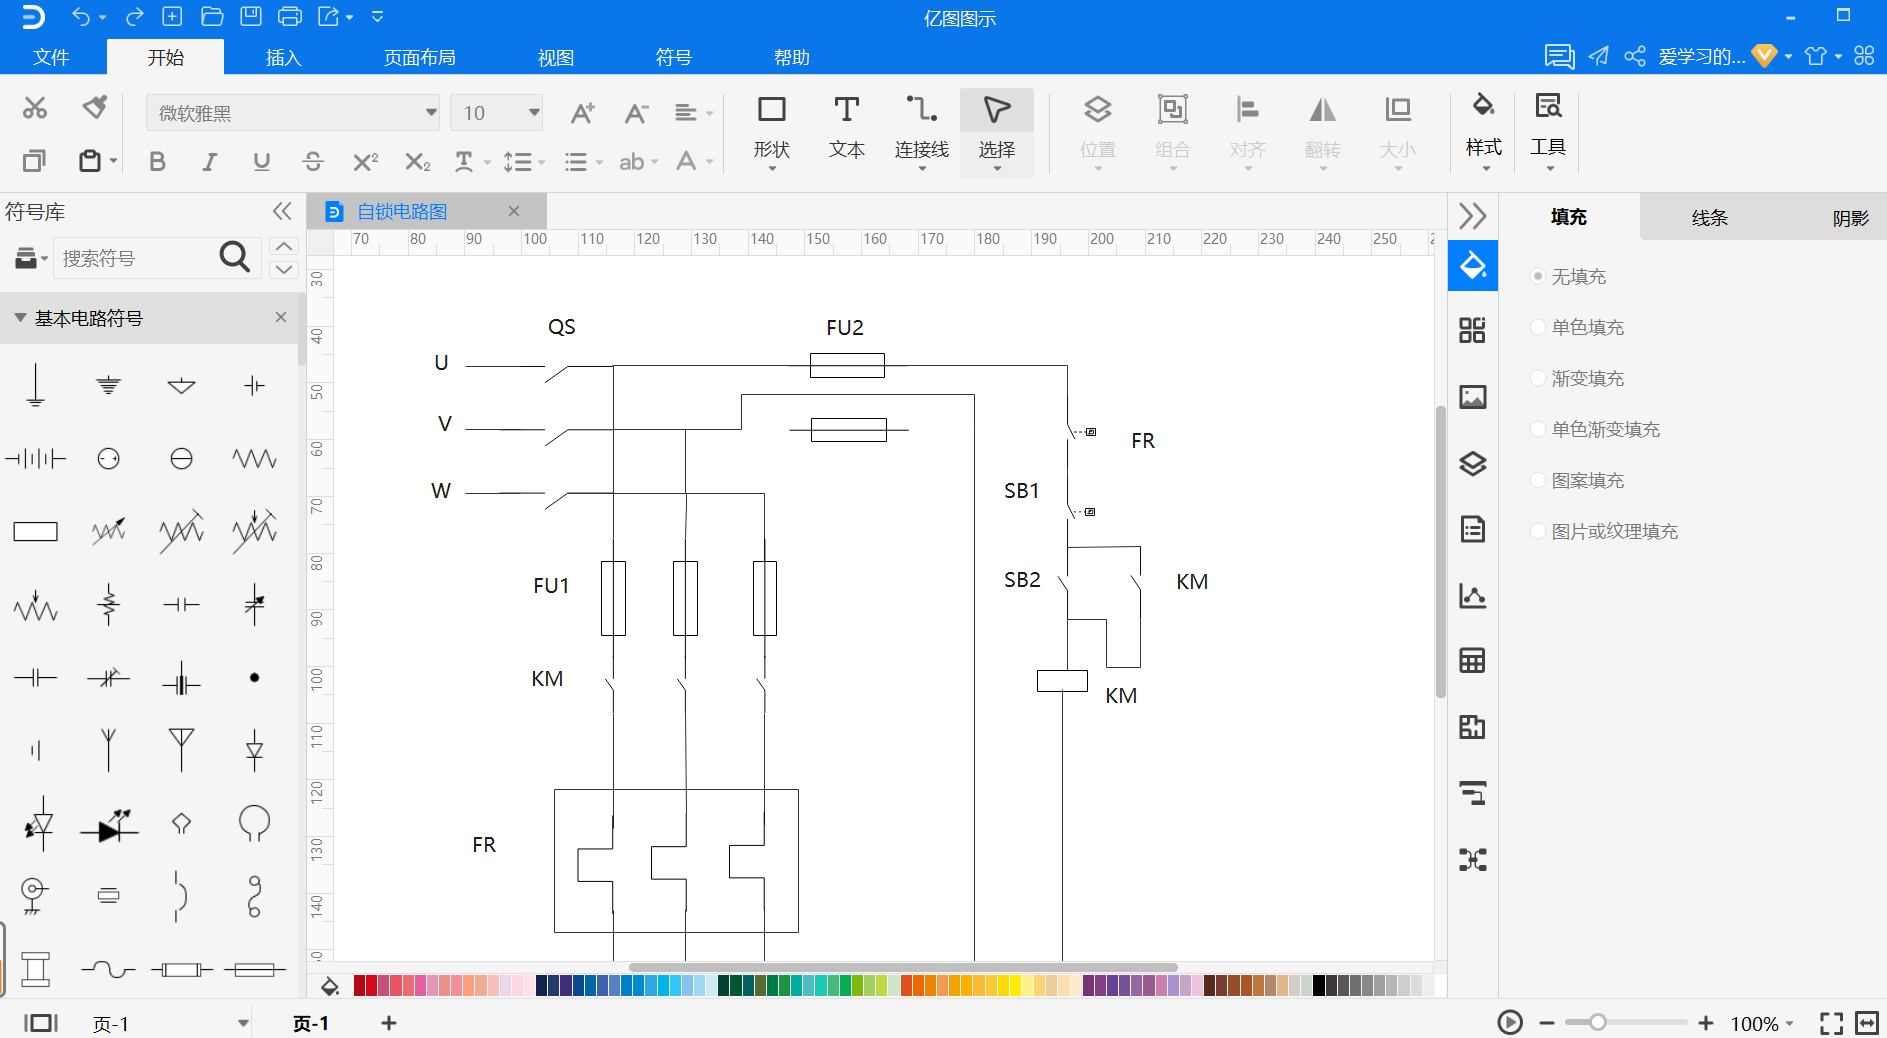Decrease font size with A- icon
This screenshot has width=1887, height=1038.
point(636,113)
